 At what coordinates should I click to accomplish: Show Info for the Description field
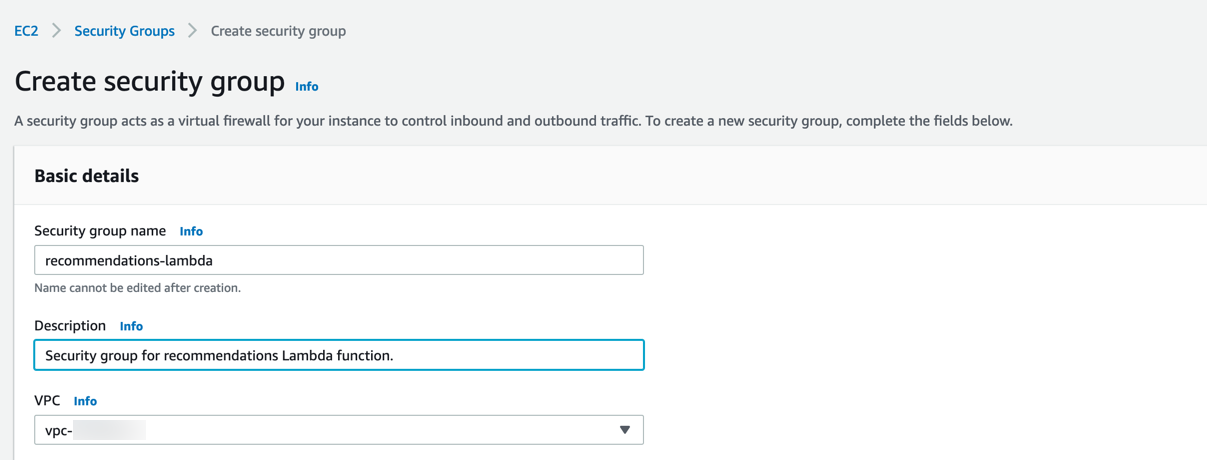[x=131, y=326]
